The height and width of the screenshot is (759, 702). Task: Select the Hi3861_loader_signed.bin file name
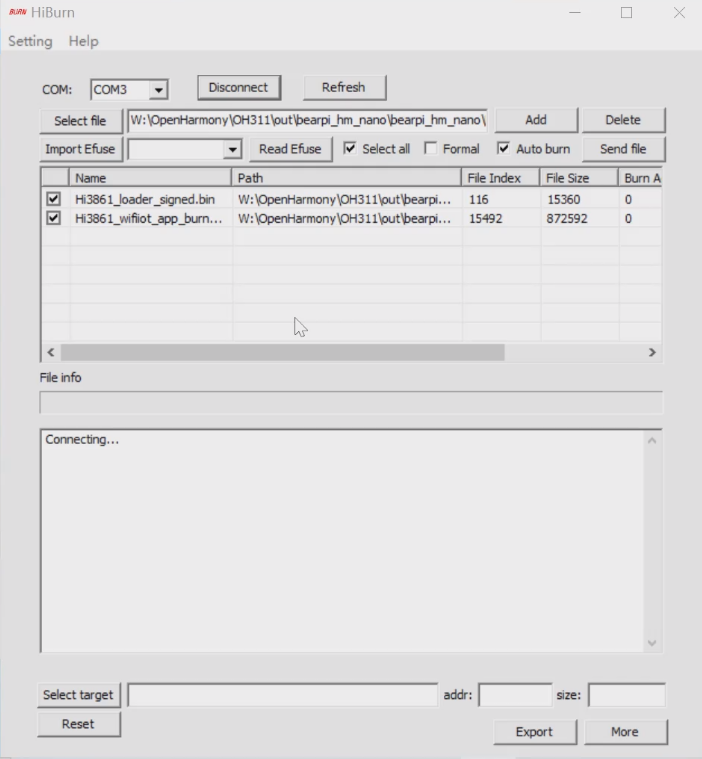pyautogui.click(x=145, y=199)
